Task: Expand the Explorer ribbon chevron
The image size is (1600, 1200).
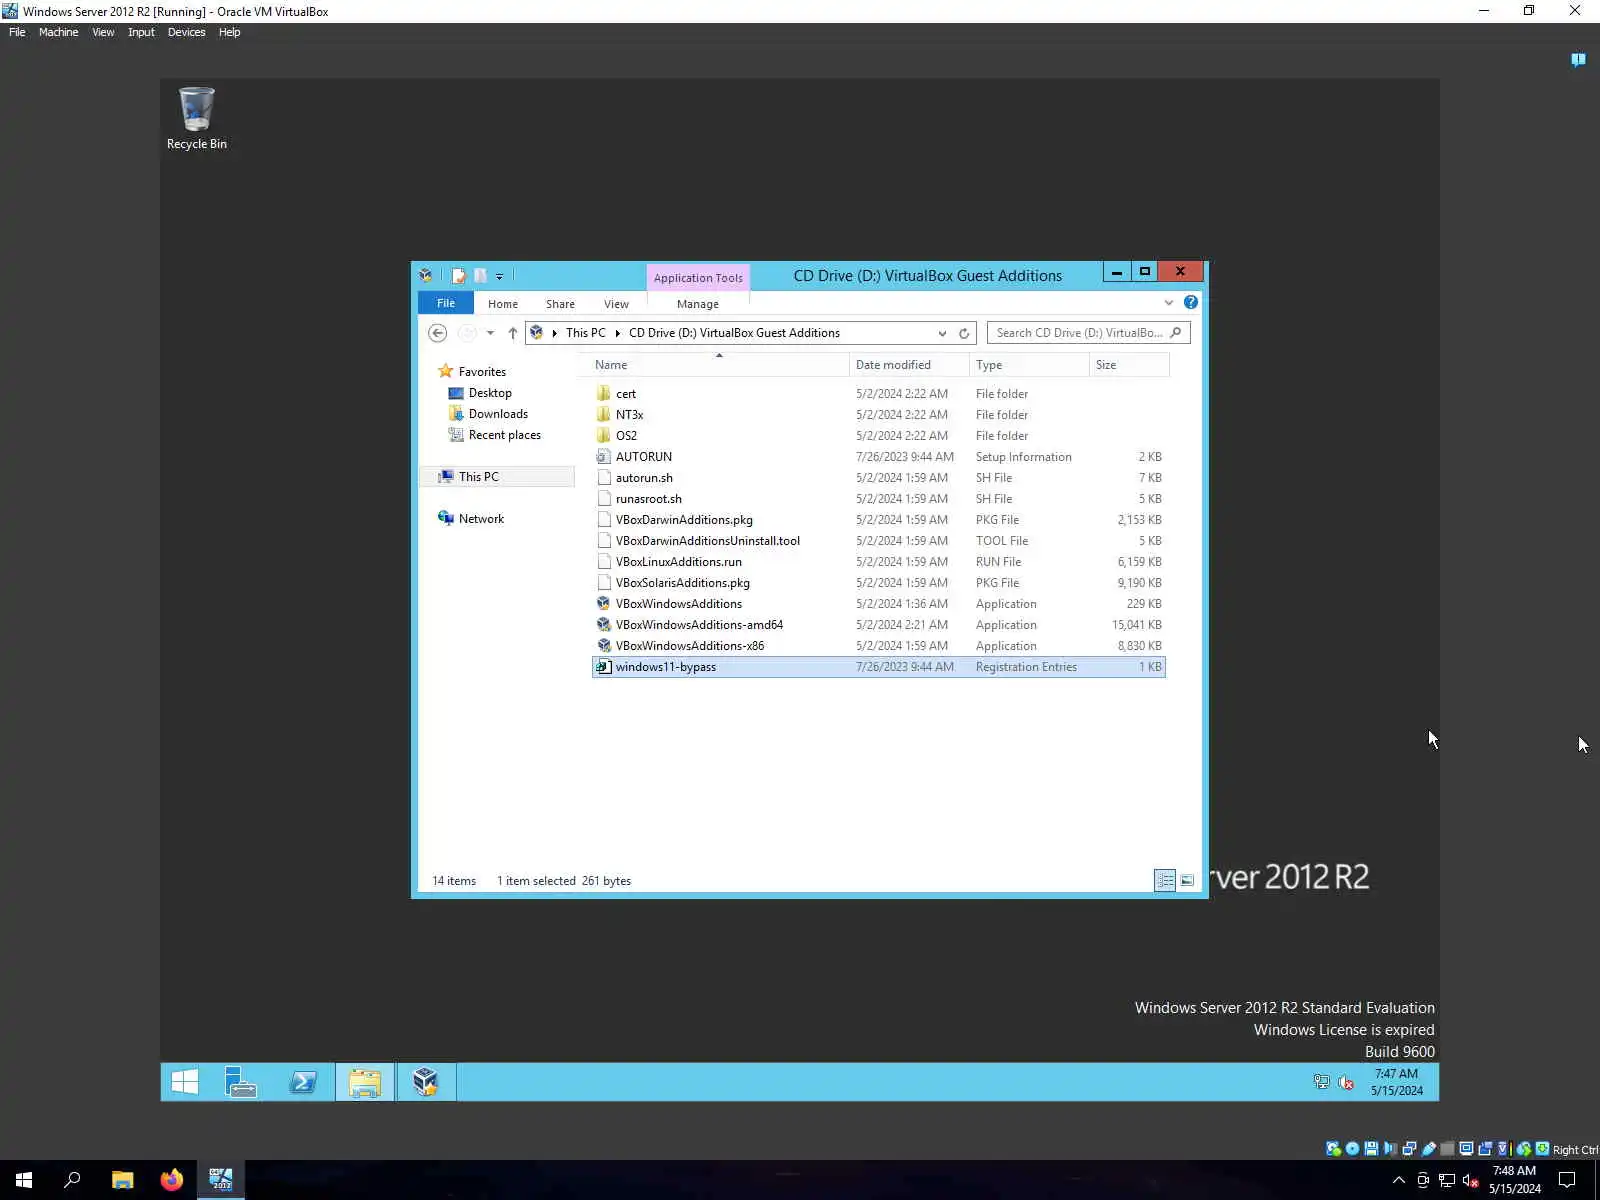Action: tap(1168, 302)
